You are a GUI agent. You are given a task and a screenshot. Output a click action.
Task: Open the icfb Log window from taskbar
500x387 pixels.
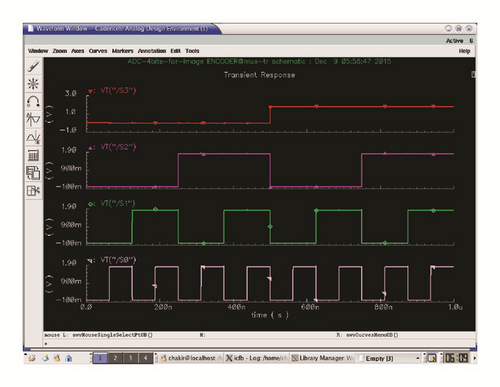coord(256,358)
